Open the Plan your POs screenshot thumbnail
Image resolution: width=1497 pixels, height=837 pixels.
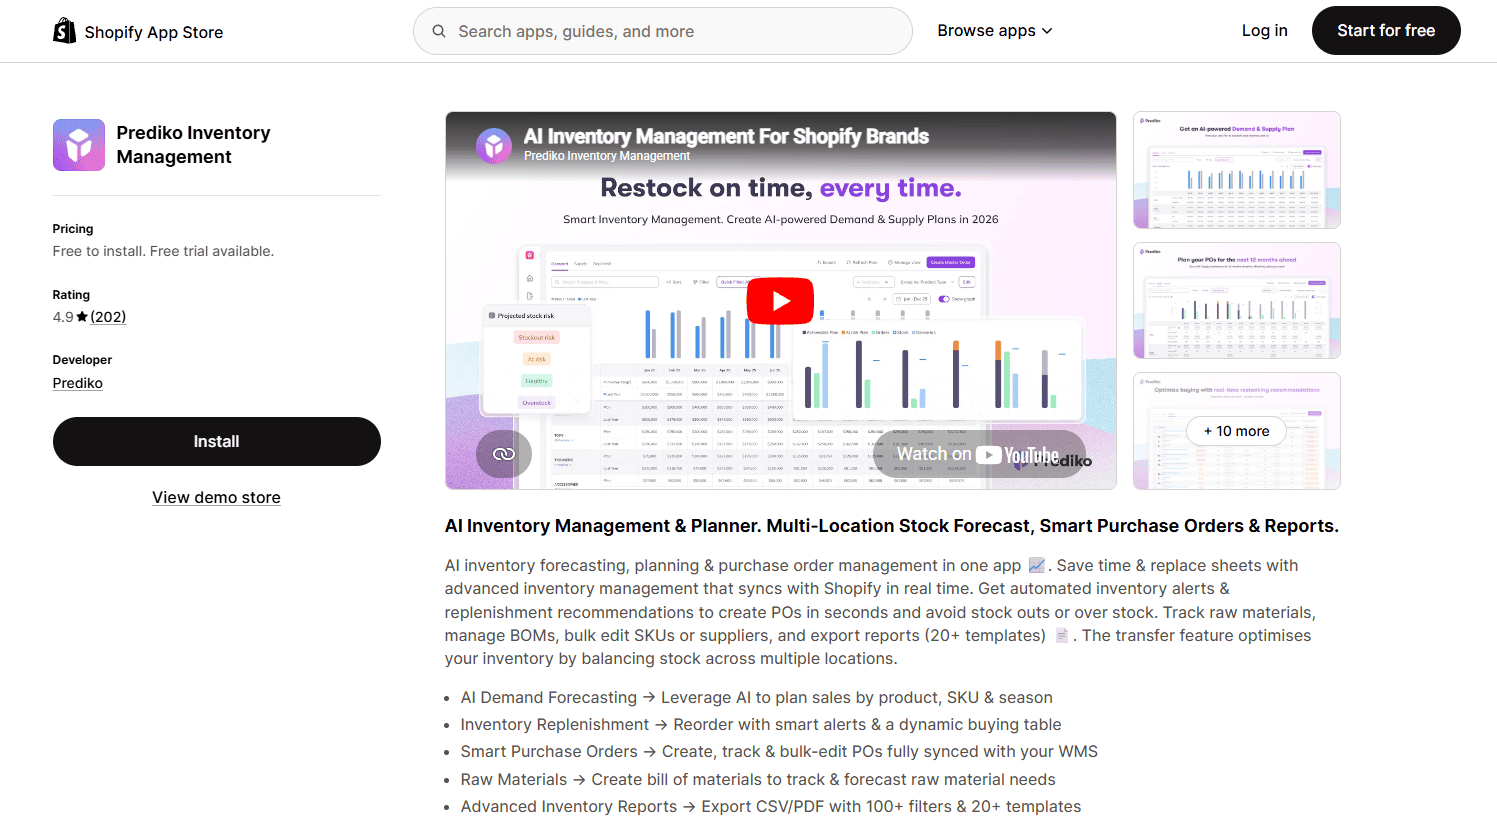tap(1237, 300)
